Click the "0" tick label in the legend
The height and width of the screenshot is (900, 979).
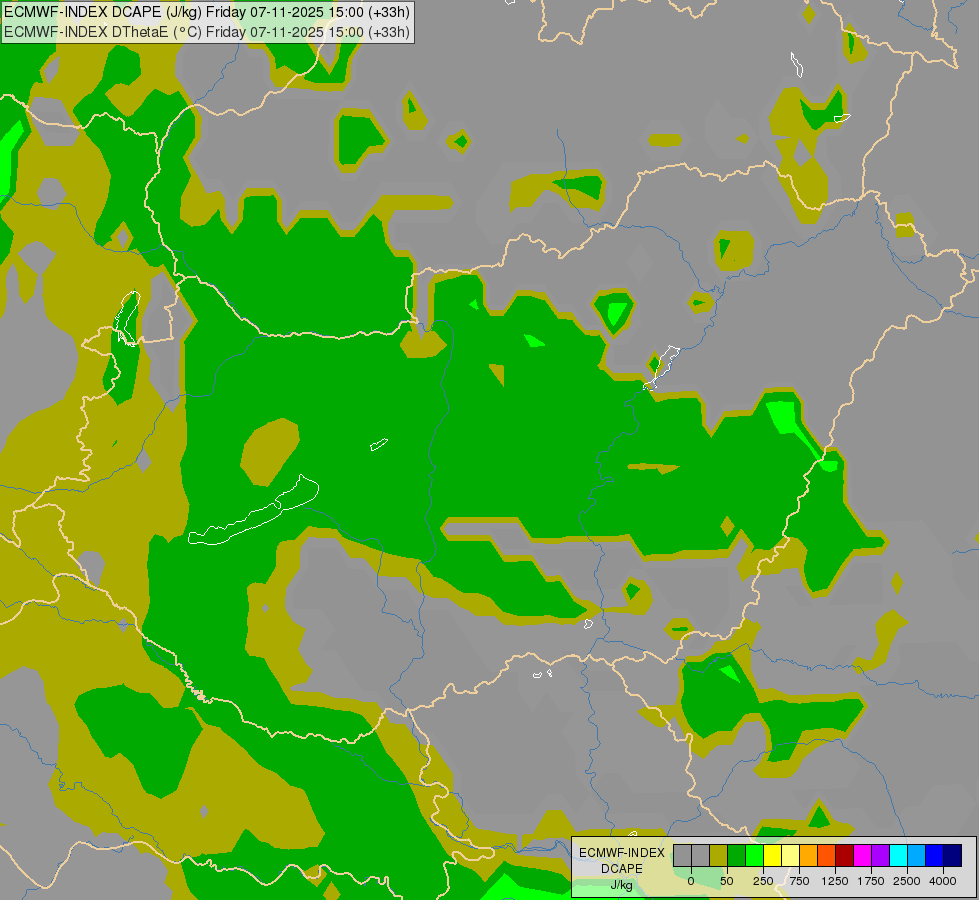(x=691, y=881)
